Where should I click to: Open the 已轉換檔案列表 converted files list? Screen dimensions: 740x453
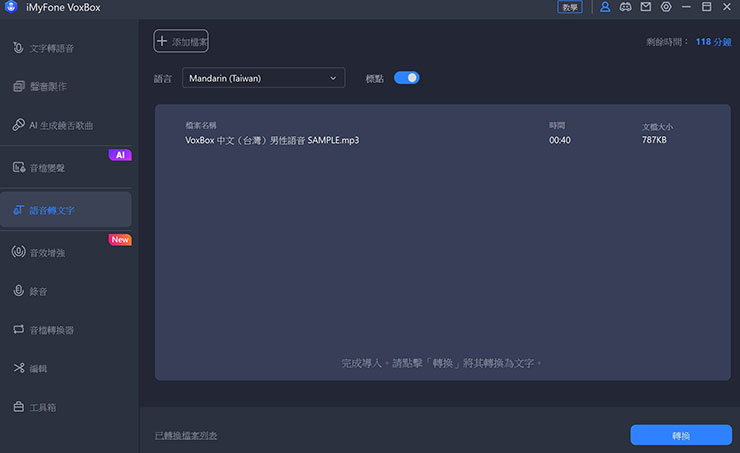186,436
